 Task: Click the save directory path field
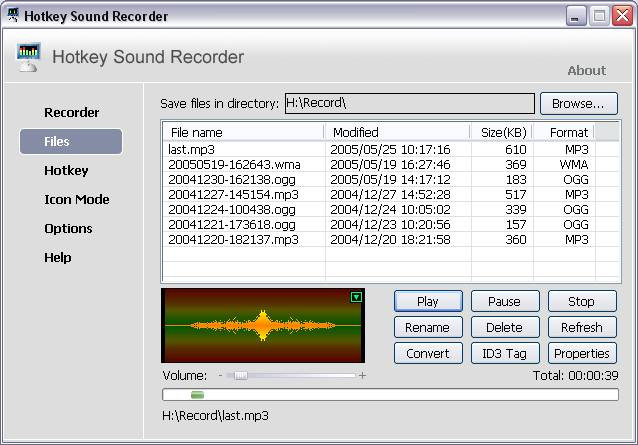410,103
